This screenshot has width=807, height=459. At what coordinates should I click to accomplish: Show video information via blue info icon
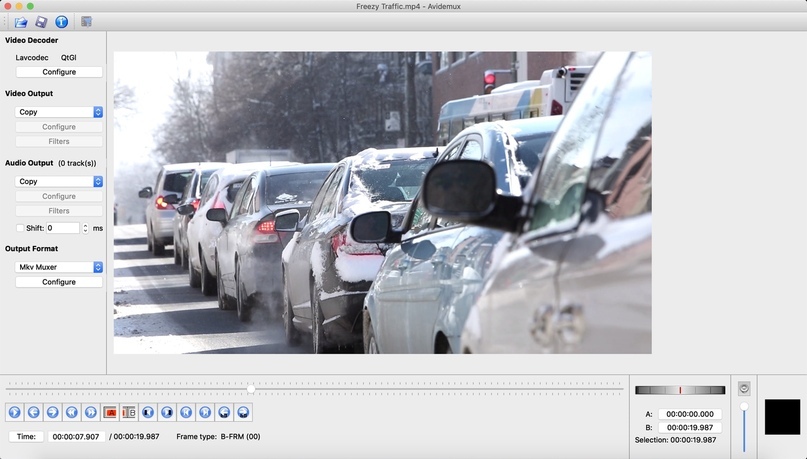(x=61, y=22)
